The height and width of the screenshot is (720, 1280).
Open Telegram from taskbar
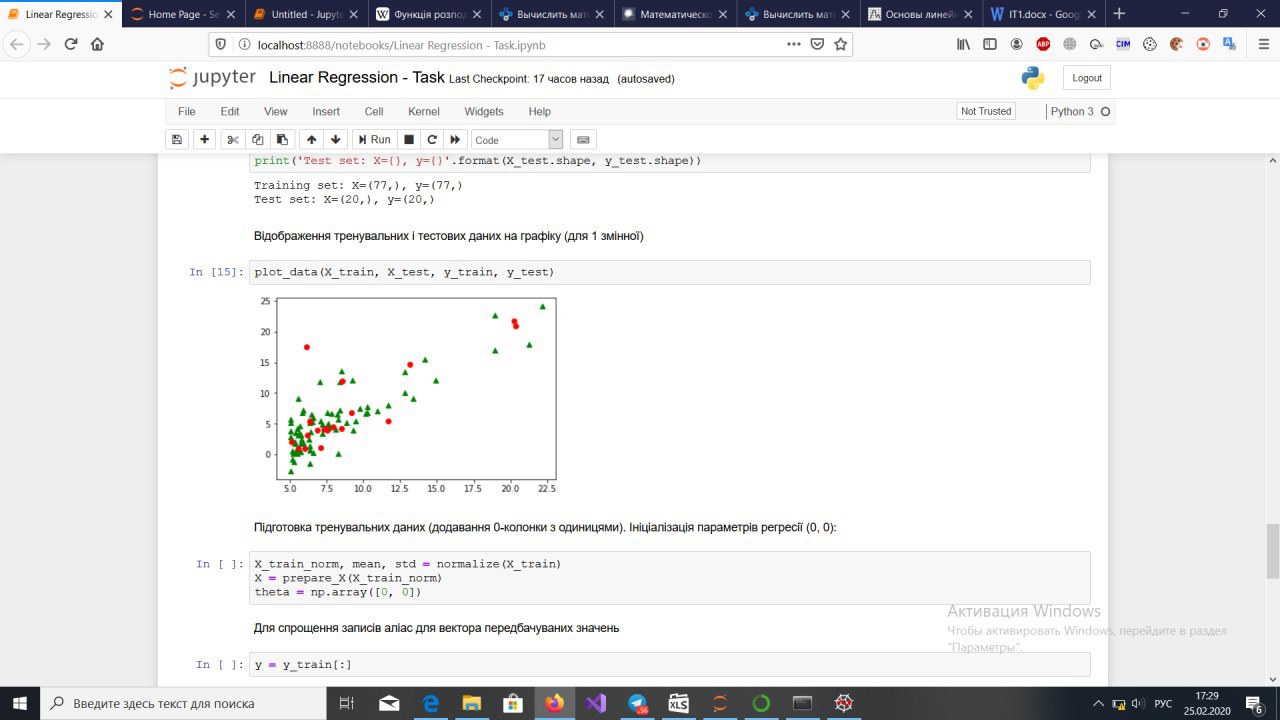pyautogui.click(x=638, y=703)
